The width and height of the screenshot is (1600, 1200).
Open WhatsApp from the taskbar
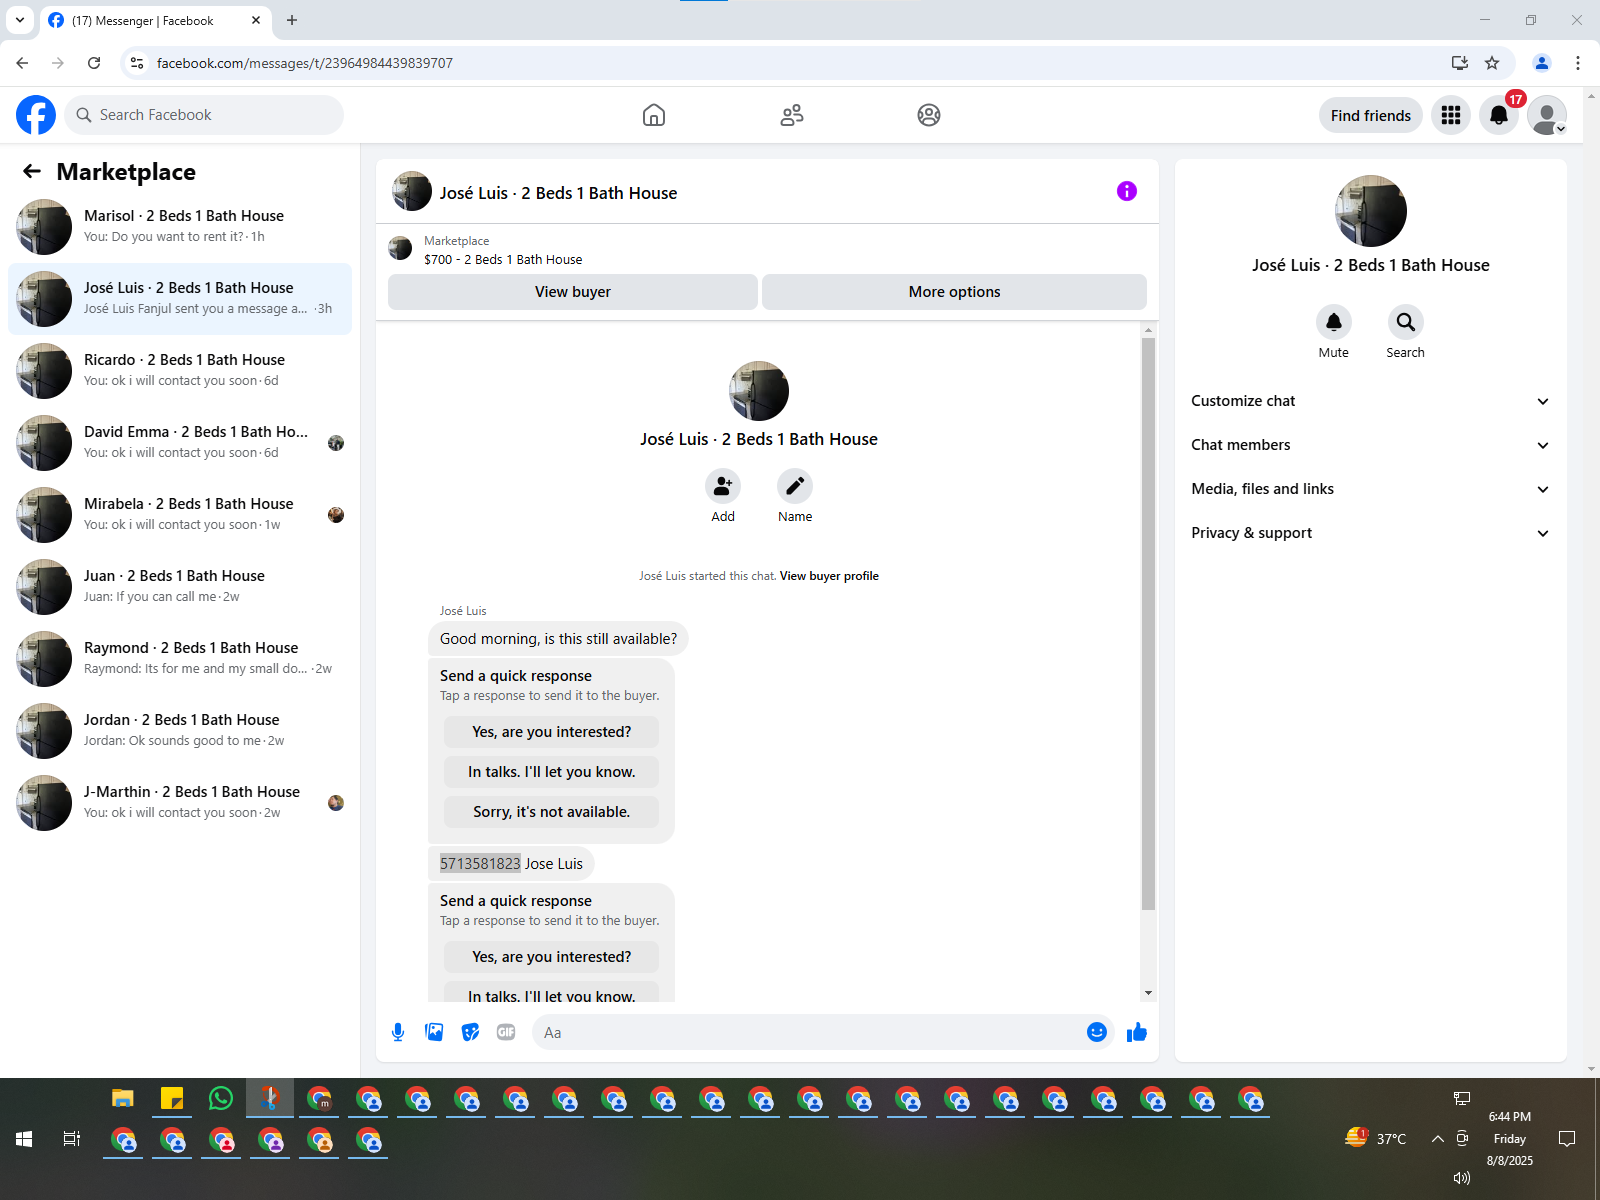(x=221, y=1098)
